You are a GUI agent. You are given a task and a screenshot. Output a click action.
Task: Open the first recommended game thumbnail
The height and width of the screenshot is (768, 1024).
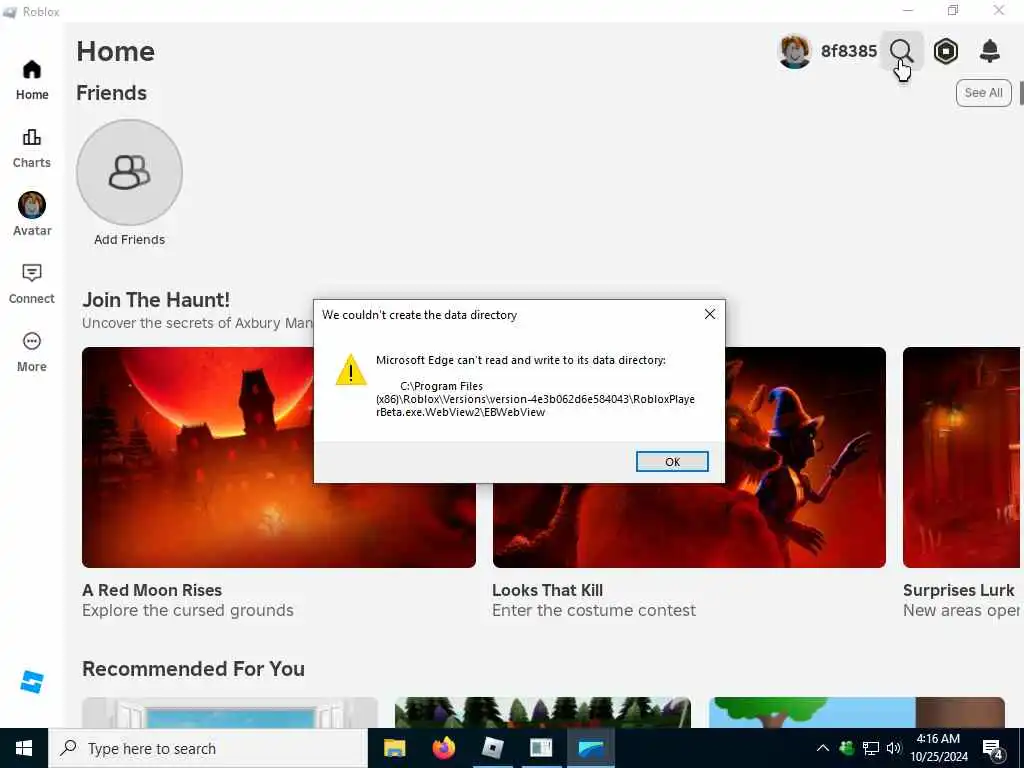click(x=230, y=712)
